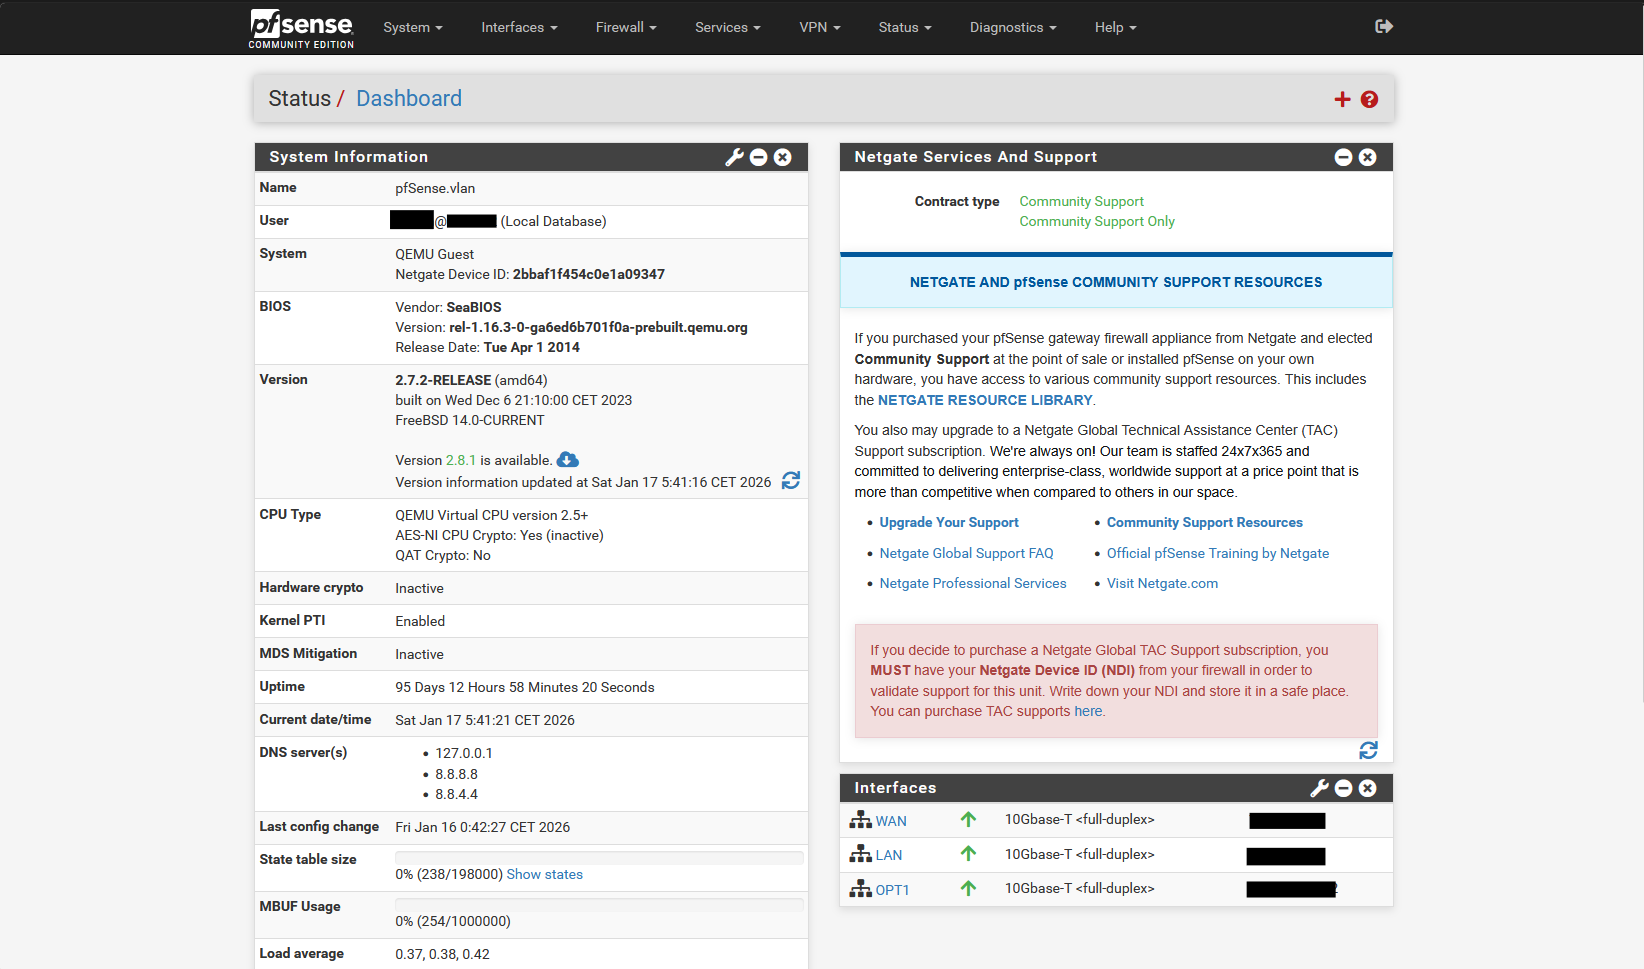
Task: Click the wrench icon on System Information widget
Action: 735,157
